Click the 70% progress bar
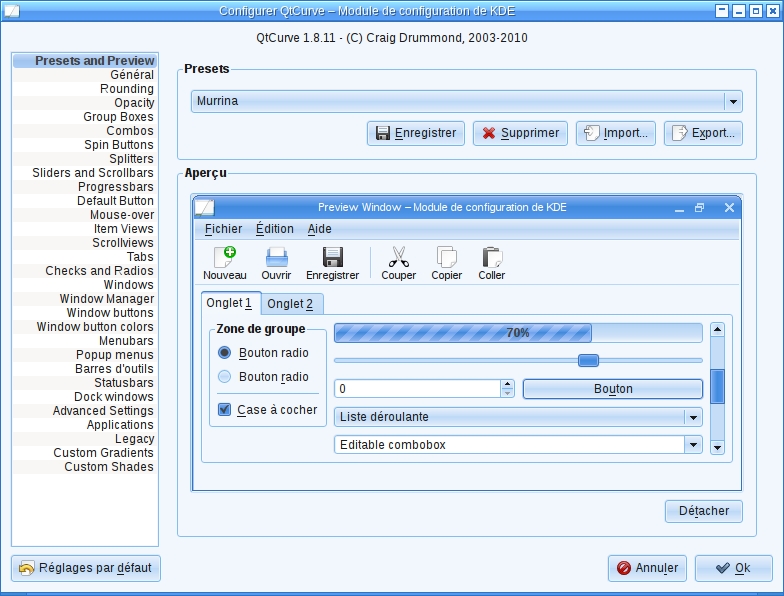 pos(518,333)
